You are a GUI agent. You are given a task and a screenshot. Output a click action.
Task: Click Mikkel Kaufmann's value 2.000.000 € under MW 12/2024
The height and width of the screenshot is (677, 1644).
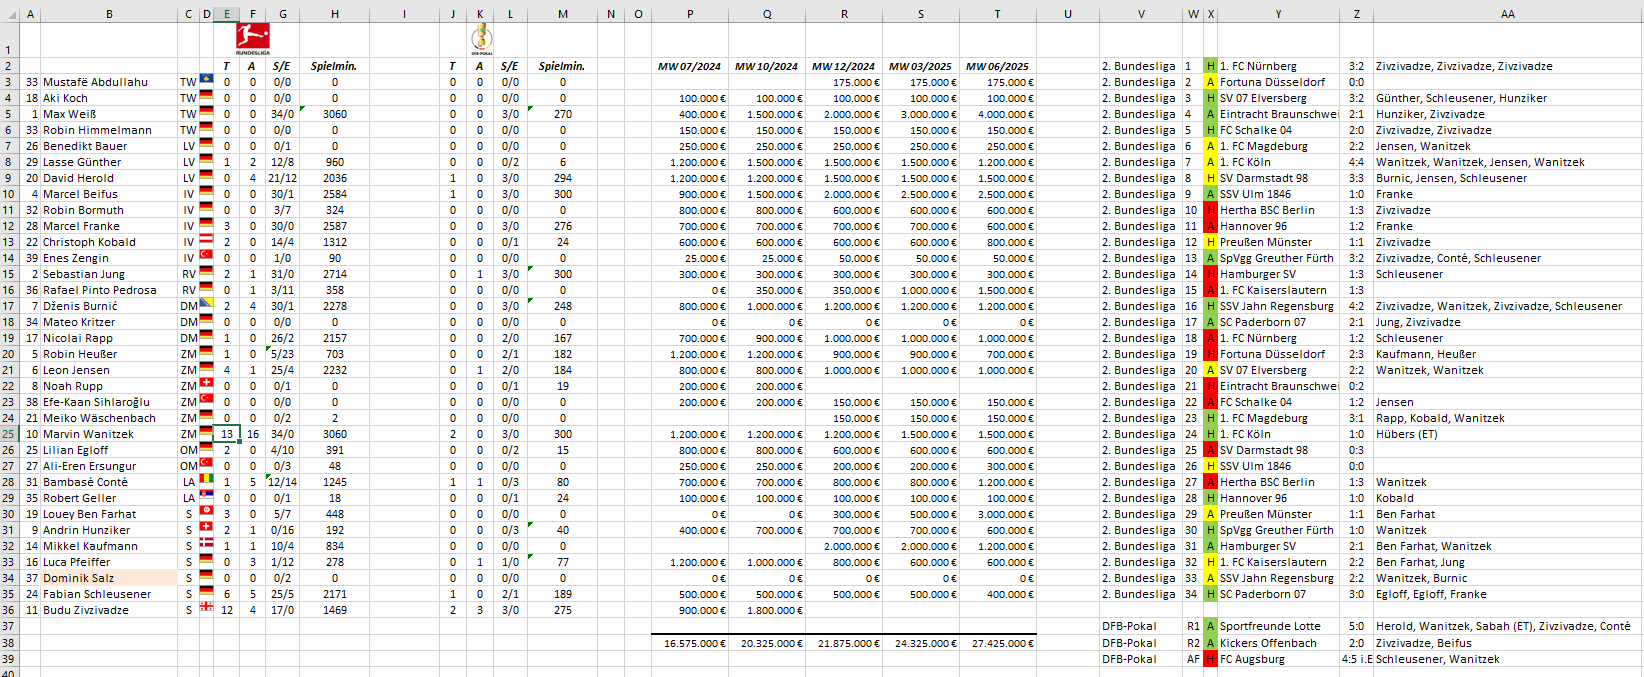852,546
